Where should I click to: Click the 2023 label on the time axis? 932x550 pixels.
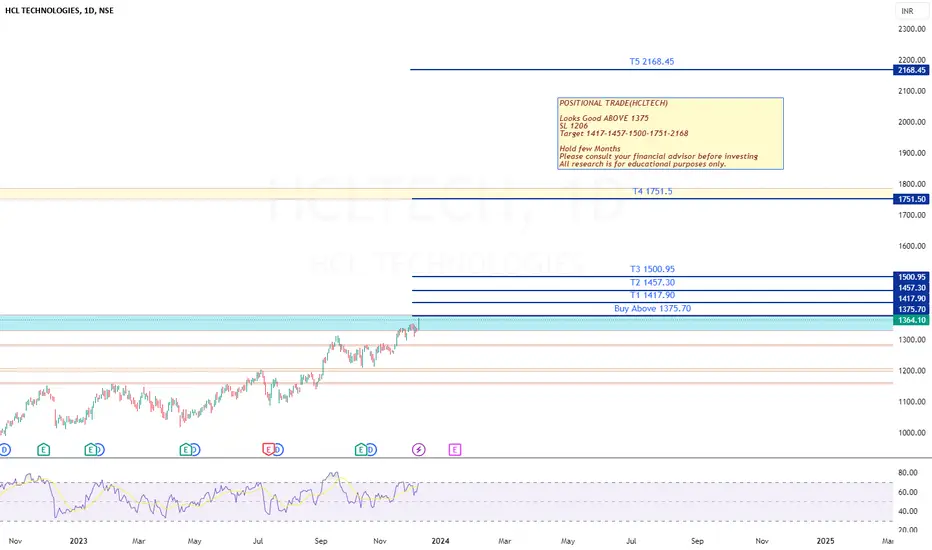click(78, 540)
